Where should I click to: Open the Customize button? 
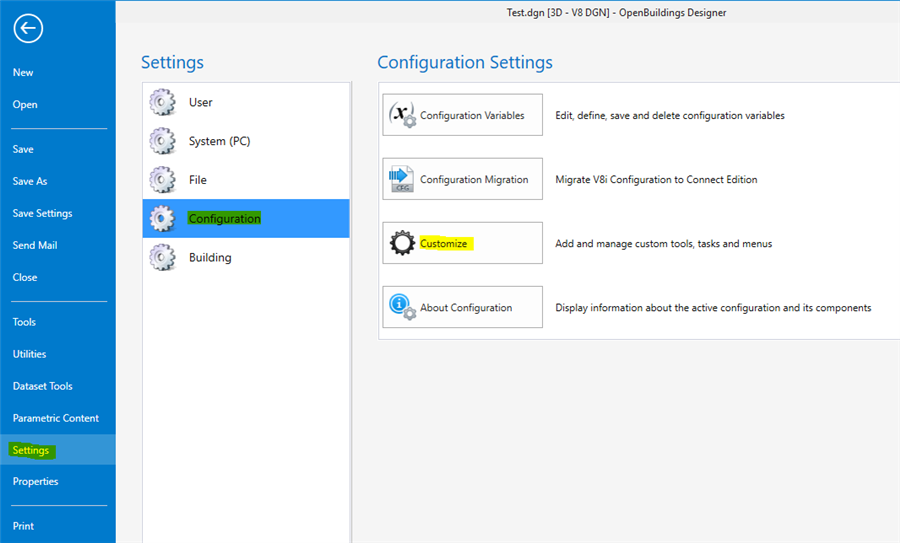[462, 243]
